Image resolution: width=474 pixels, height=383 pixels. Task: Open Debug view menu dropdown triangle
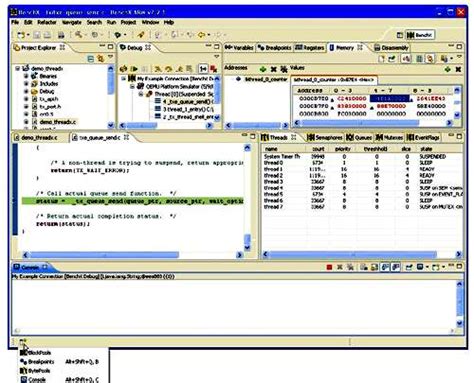pyautogui.click(x=217, y=57)
